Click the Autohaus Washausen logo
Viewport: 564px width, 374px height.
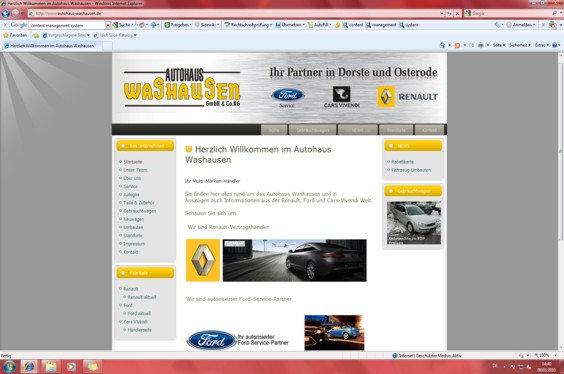(182, 88)
